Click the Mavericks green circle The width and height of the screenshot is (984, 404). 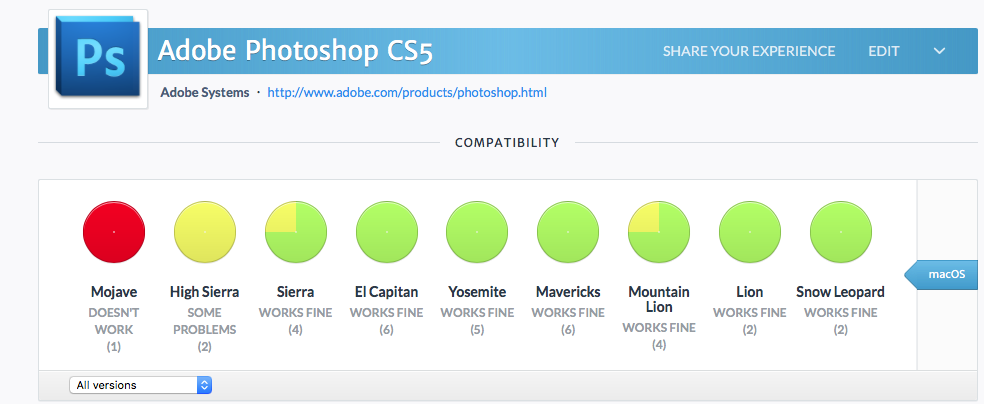click(x=568, y=231)
